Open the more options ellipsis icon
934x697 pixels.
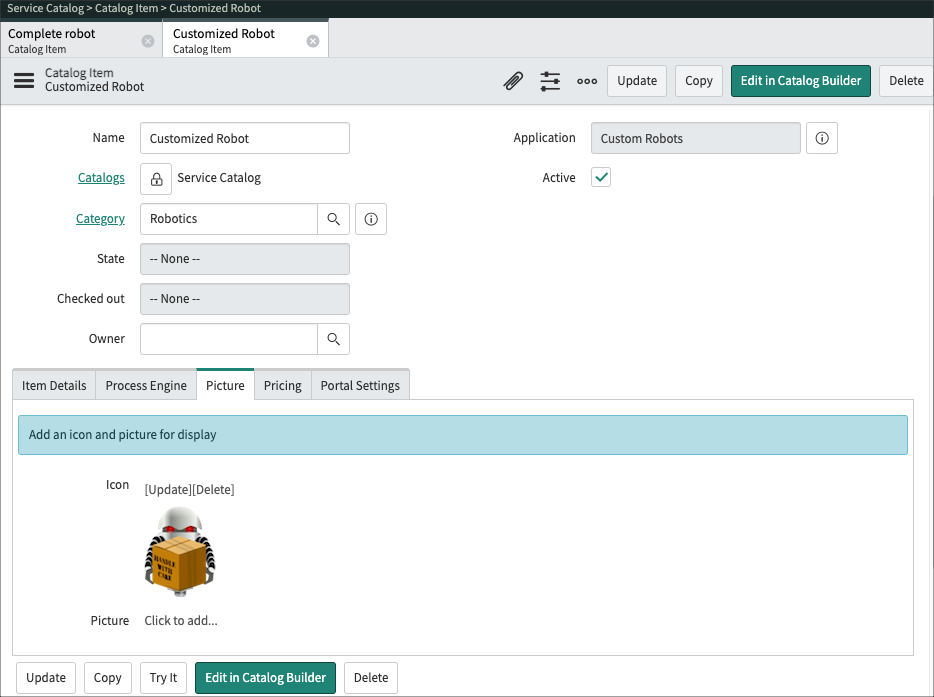point(586,81)
